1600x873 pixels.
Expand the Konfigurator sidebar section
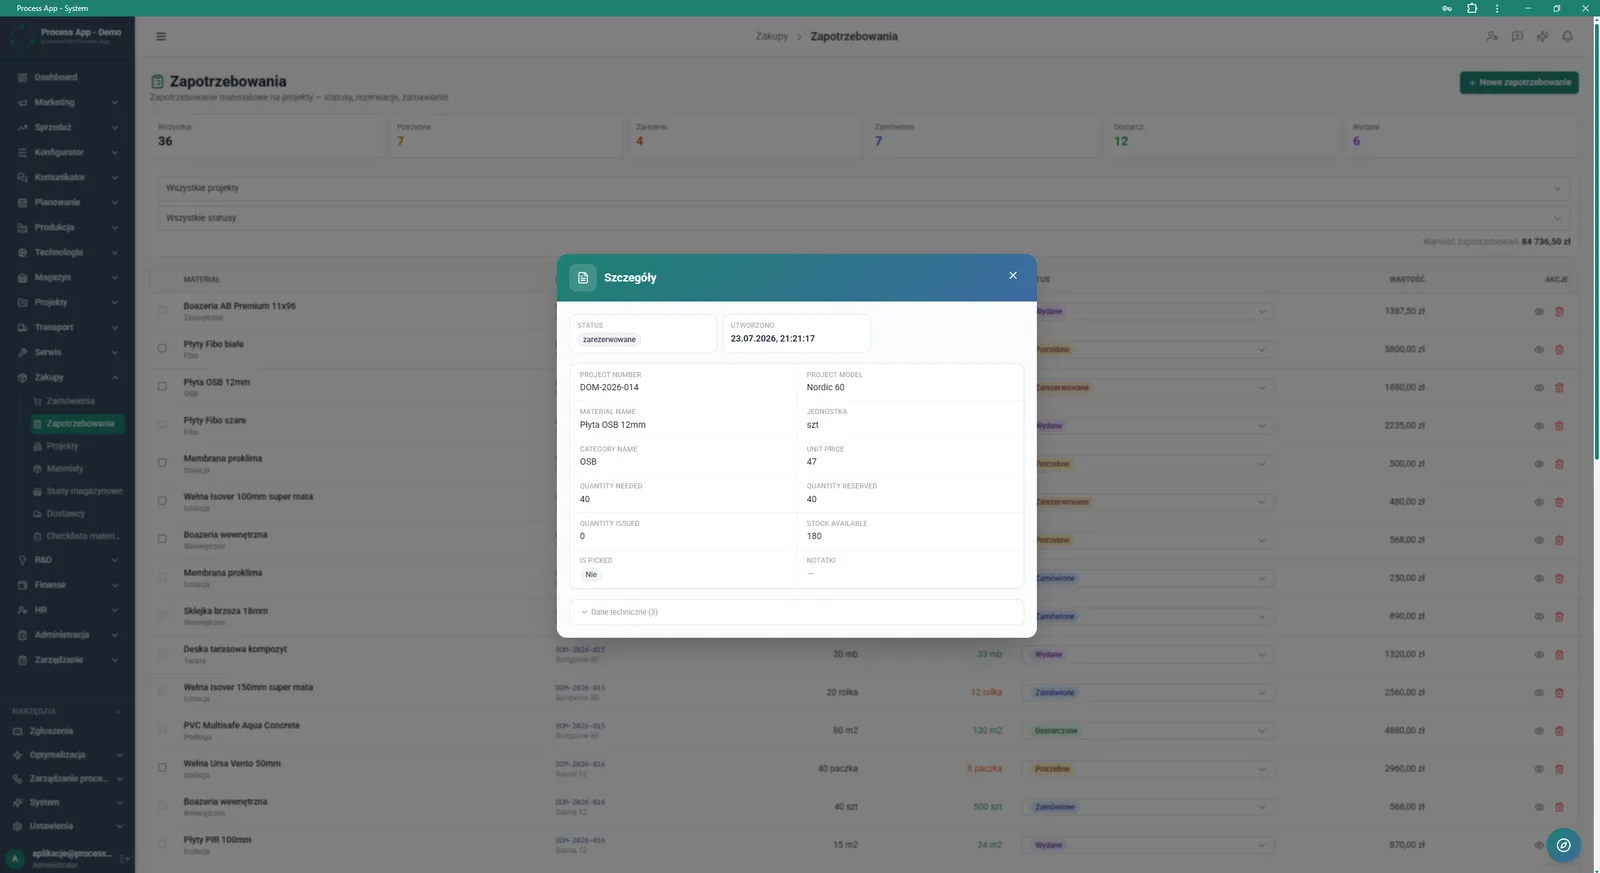click(67, 152)
